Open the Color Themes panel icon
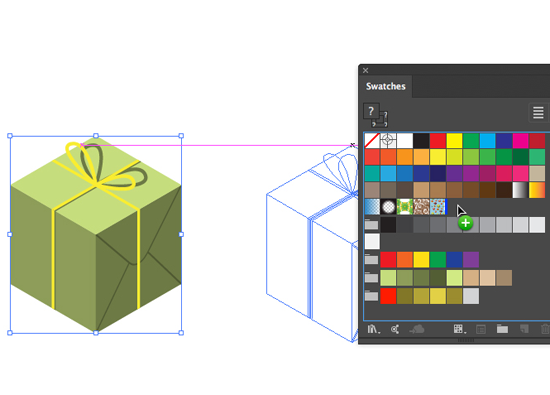 tap(395, 329)
